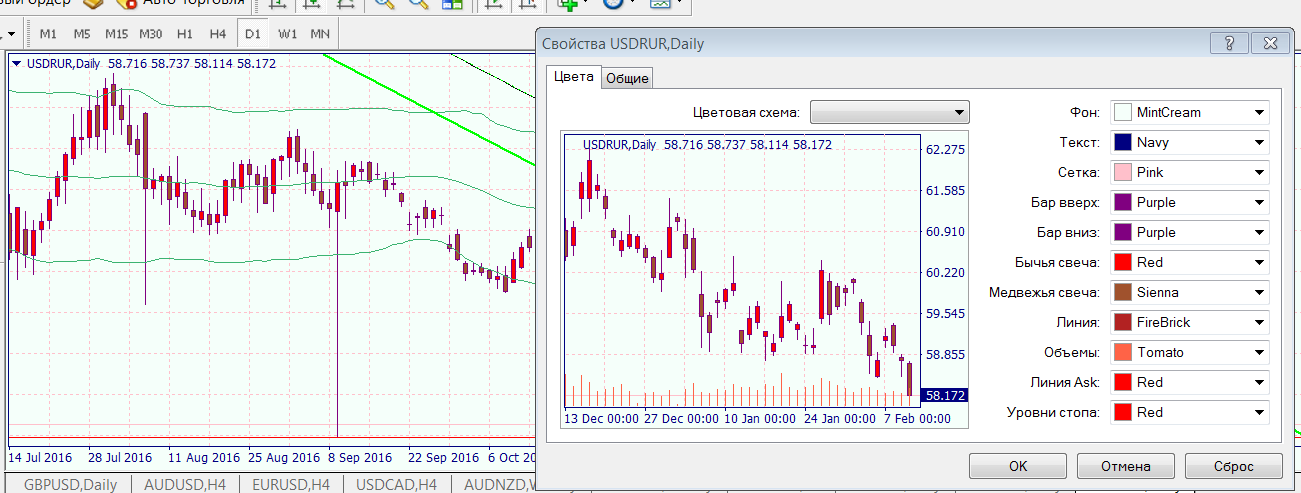Viewport: 1301px width, 493px height.
Task: Switch to the Общие tab
Action: [628, 78]
